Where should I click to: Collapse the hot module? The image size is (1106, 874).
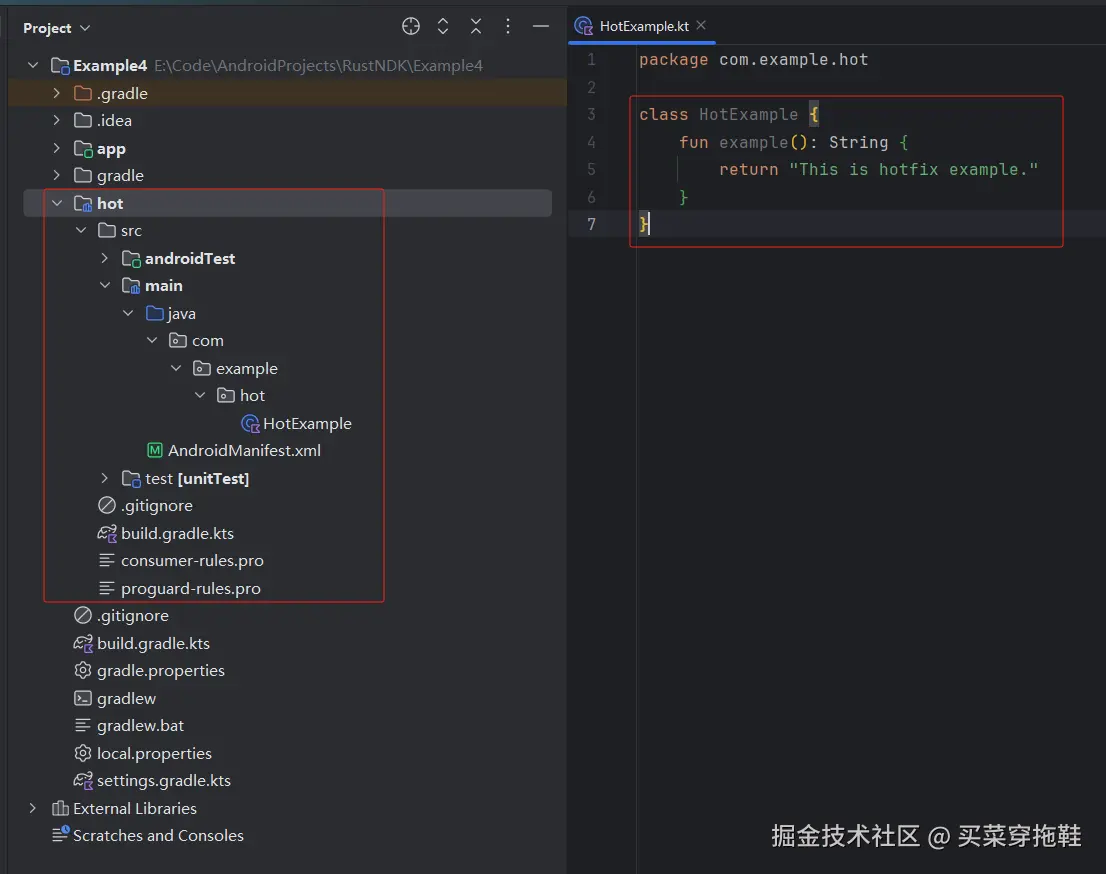[56, 203]
